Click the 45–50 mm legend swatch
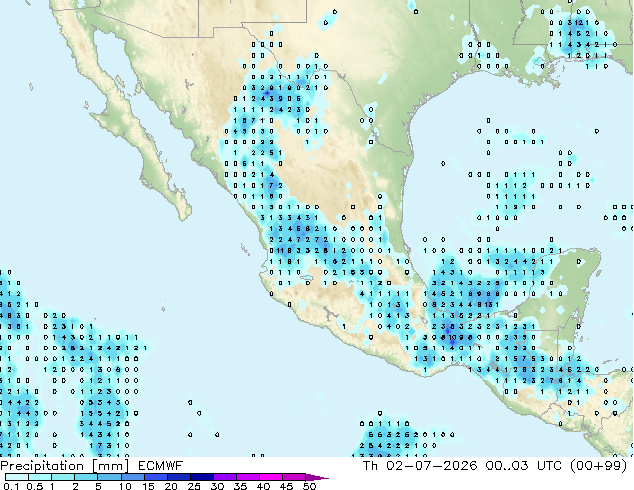 pos(294,477)
